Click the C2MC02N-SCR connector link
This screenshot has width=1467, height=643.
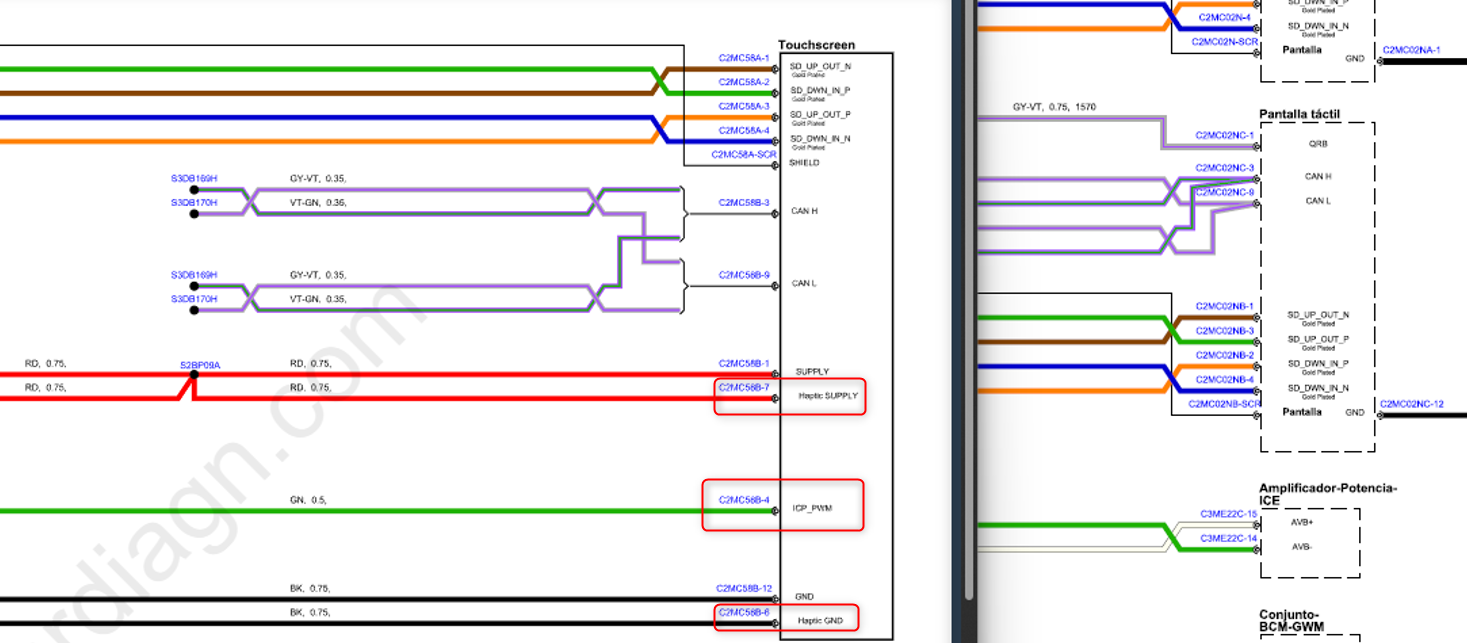[1224, 41]
